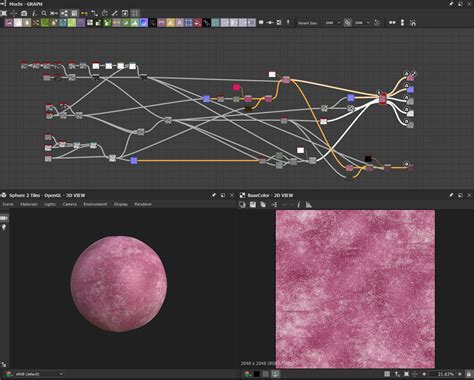This screenshot has width=474, height=380.
Task: Pin the 3D view panel with its pushpin icon
Action: [214, 195]
